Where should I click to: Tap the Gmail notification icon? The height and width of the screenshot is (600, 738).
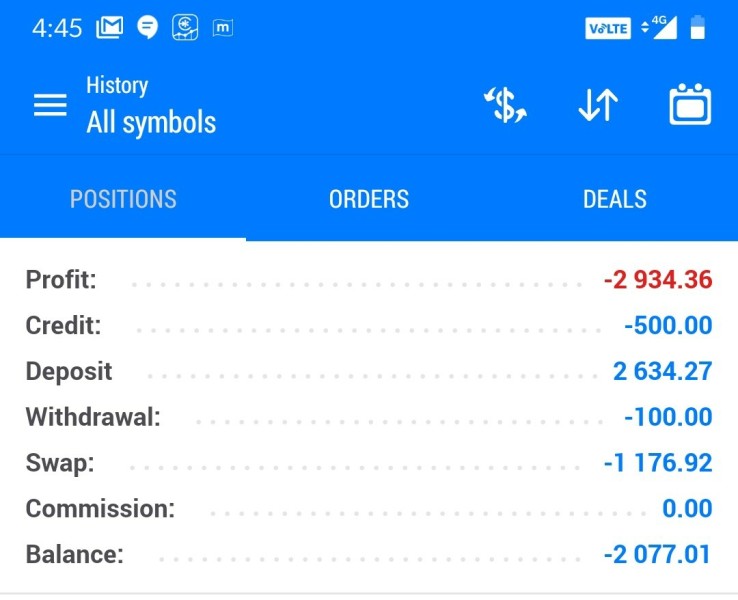[109, 28]
